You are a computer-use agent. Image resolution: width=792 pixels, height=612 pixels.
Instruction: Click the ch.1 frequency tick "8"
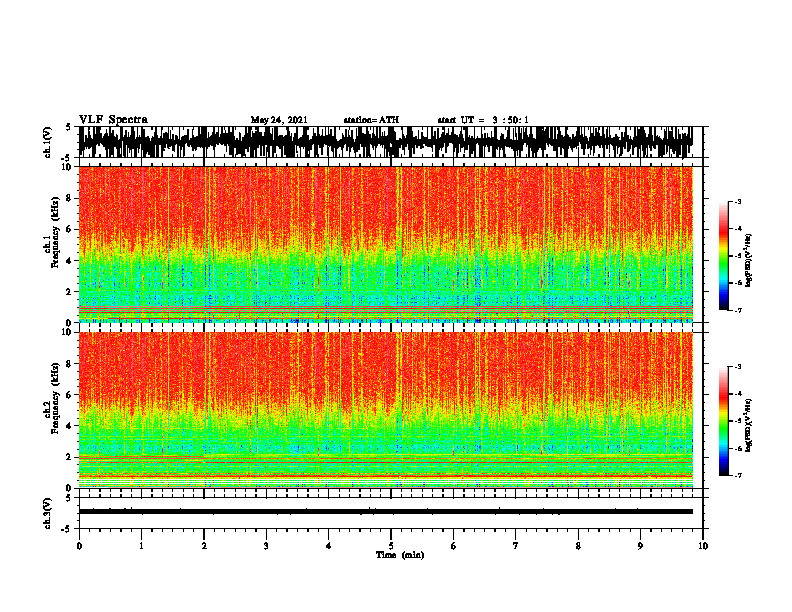pyautogui.click(x=70, y=198)
